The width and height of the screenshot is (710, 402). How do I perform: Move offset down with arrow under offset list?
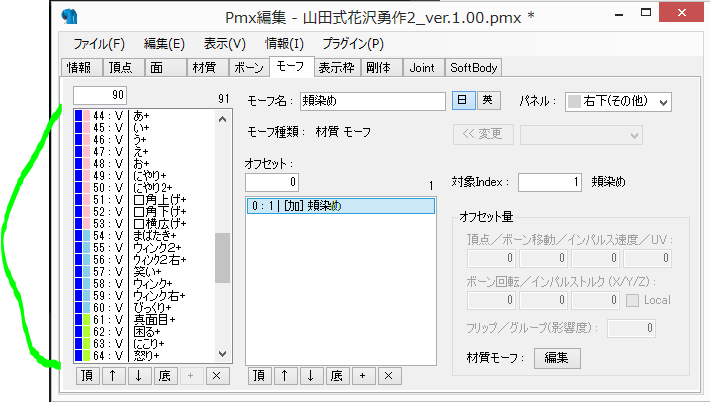311,376
